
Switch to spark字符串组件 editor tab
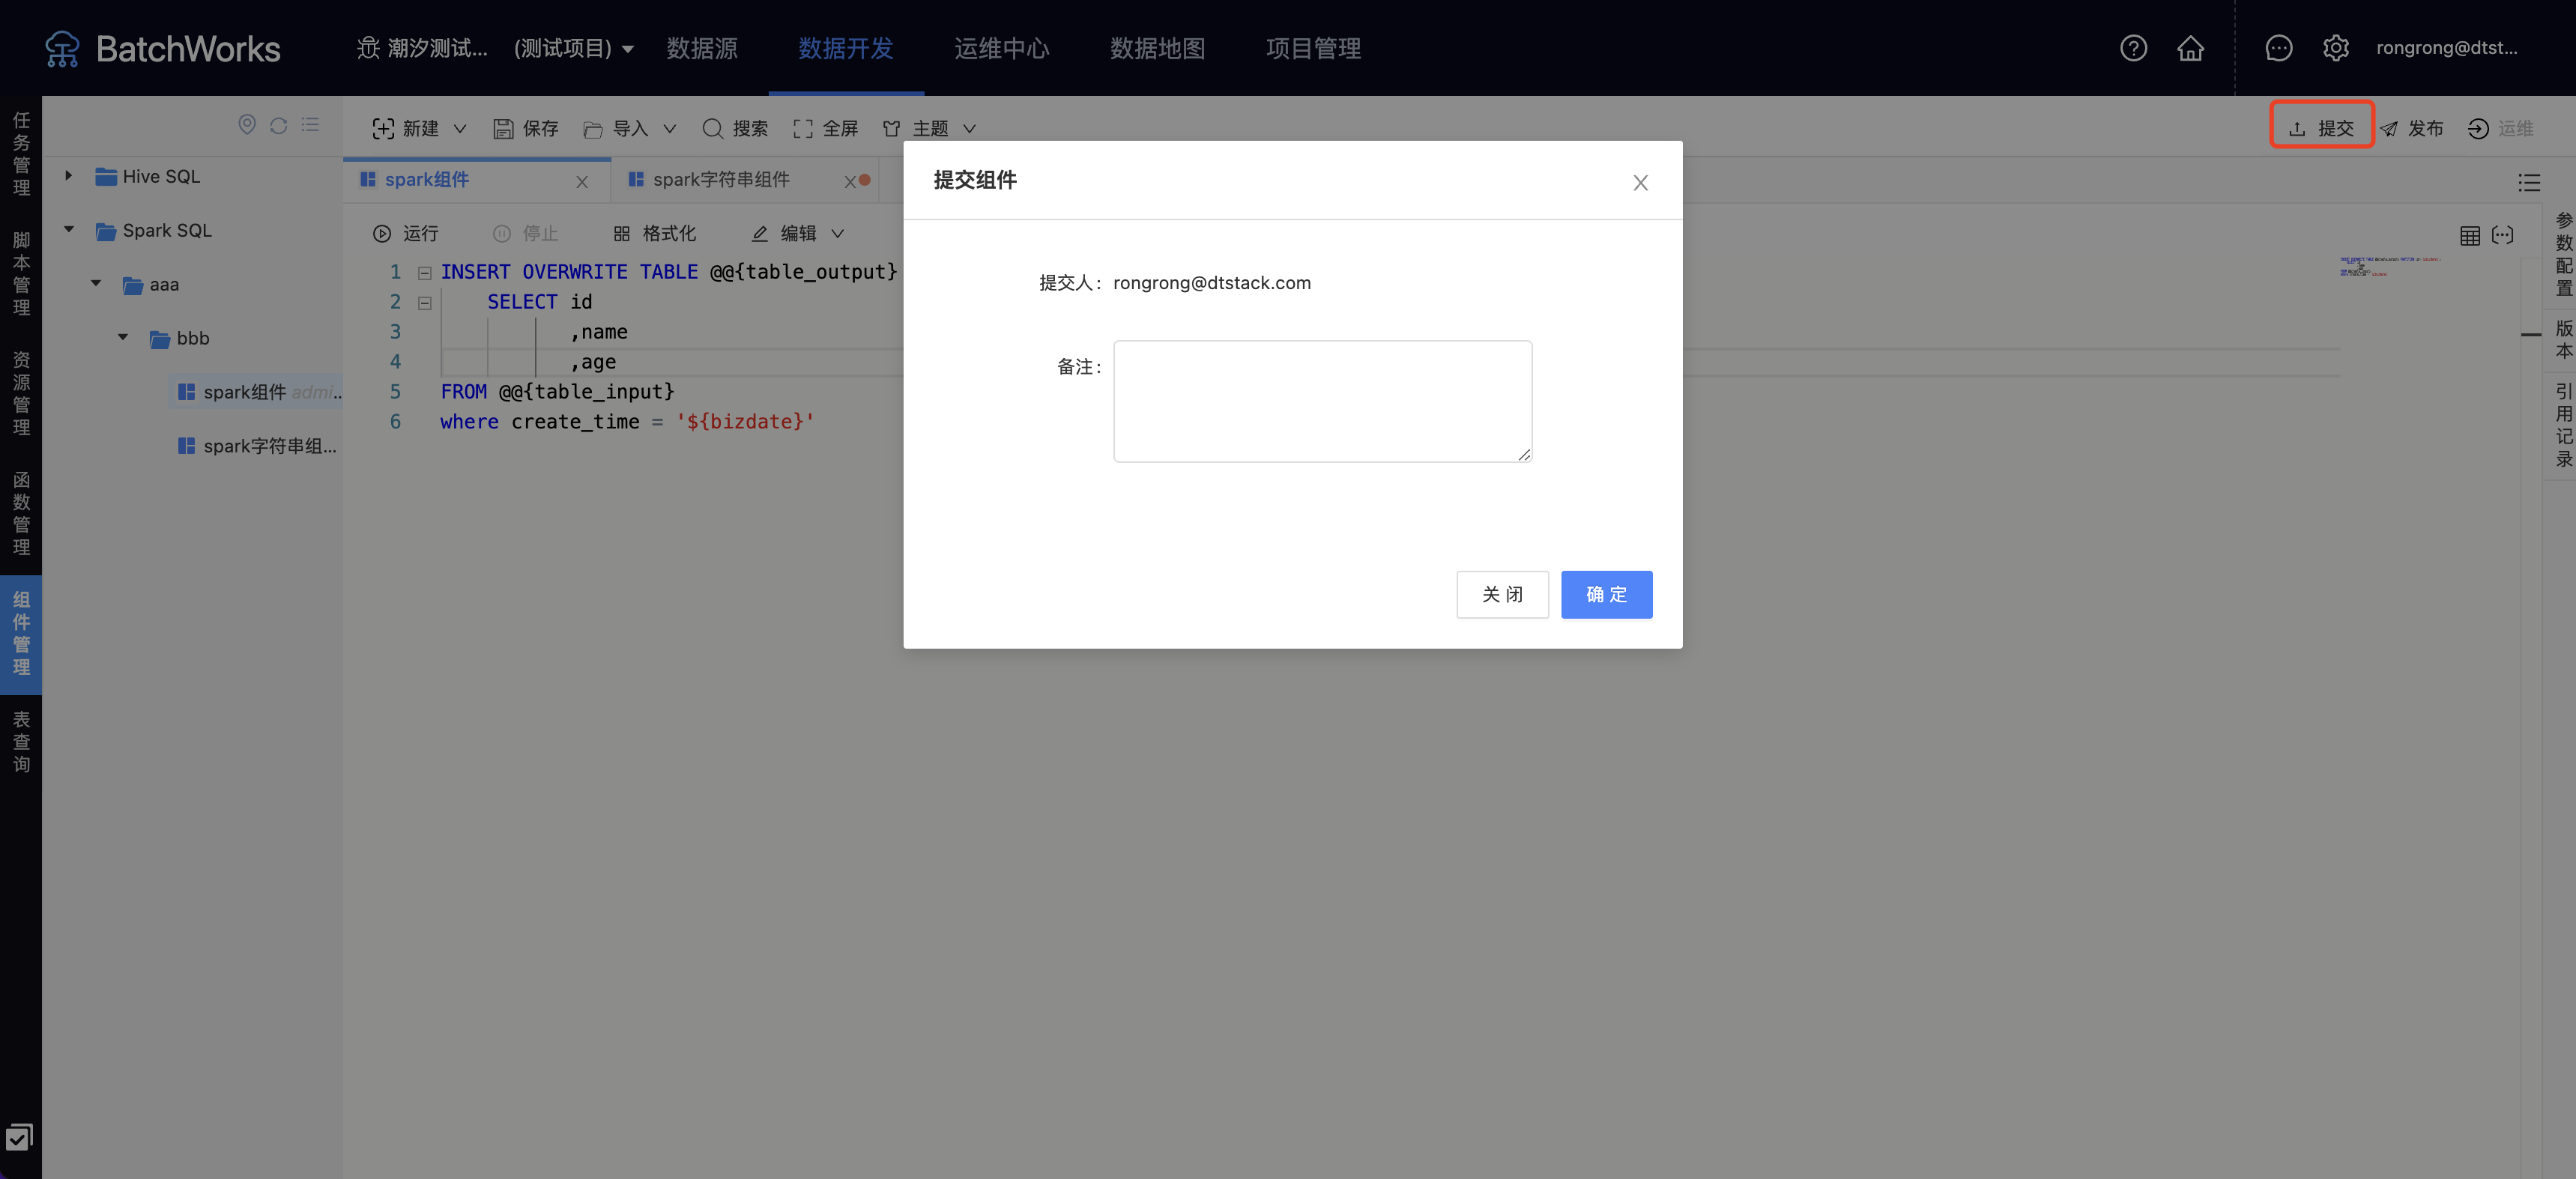[x=720, y=179]
